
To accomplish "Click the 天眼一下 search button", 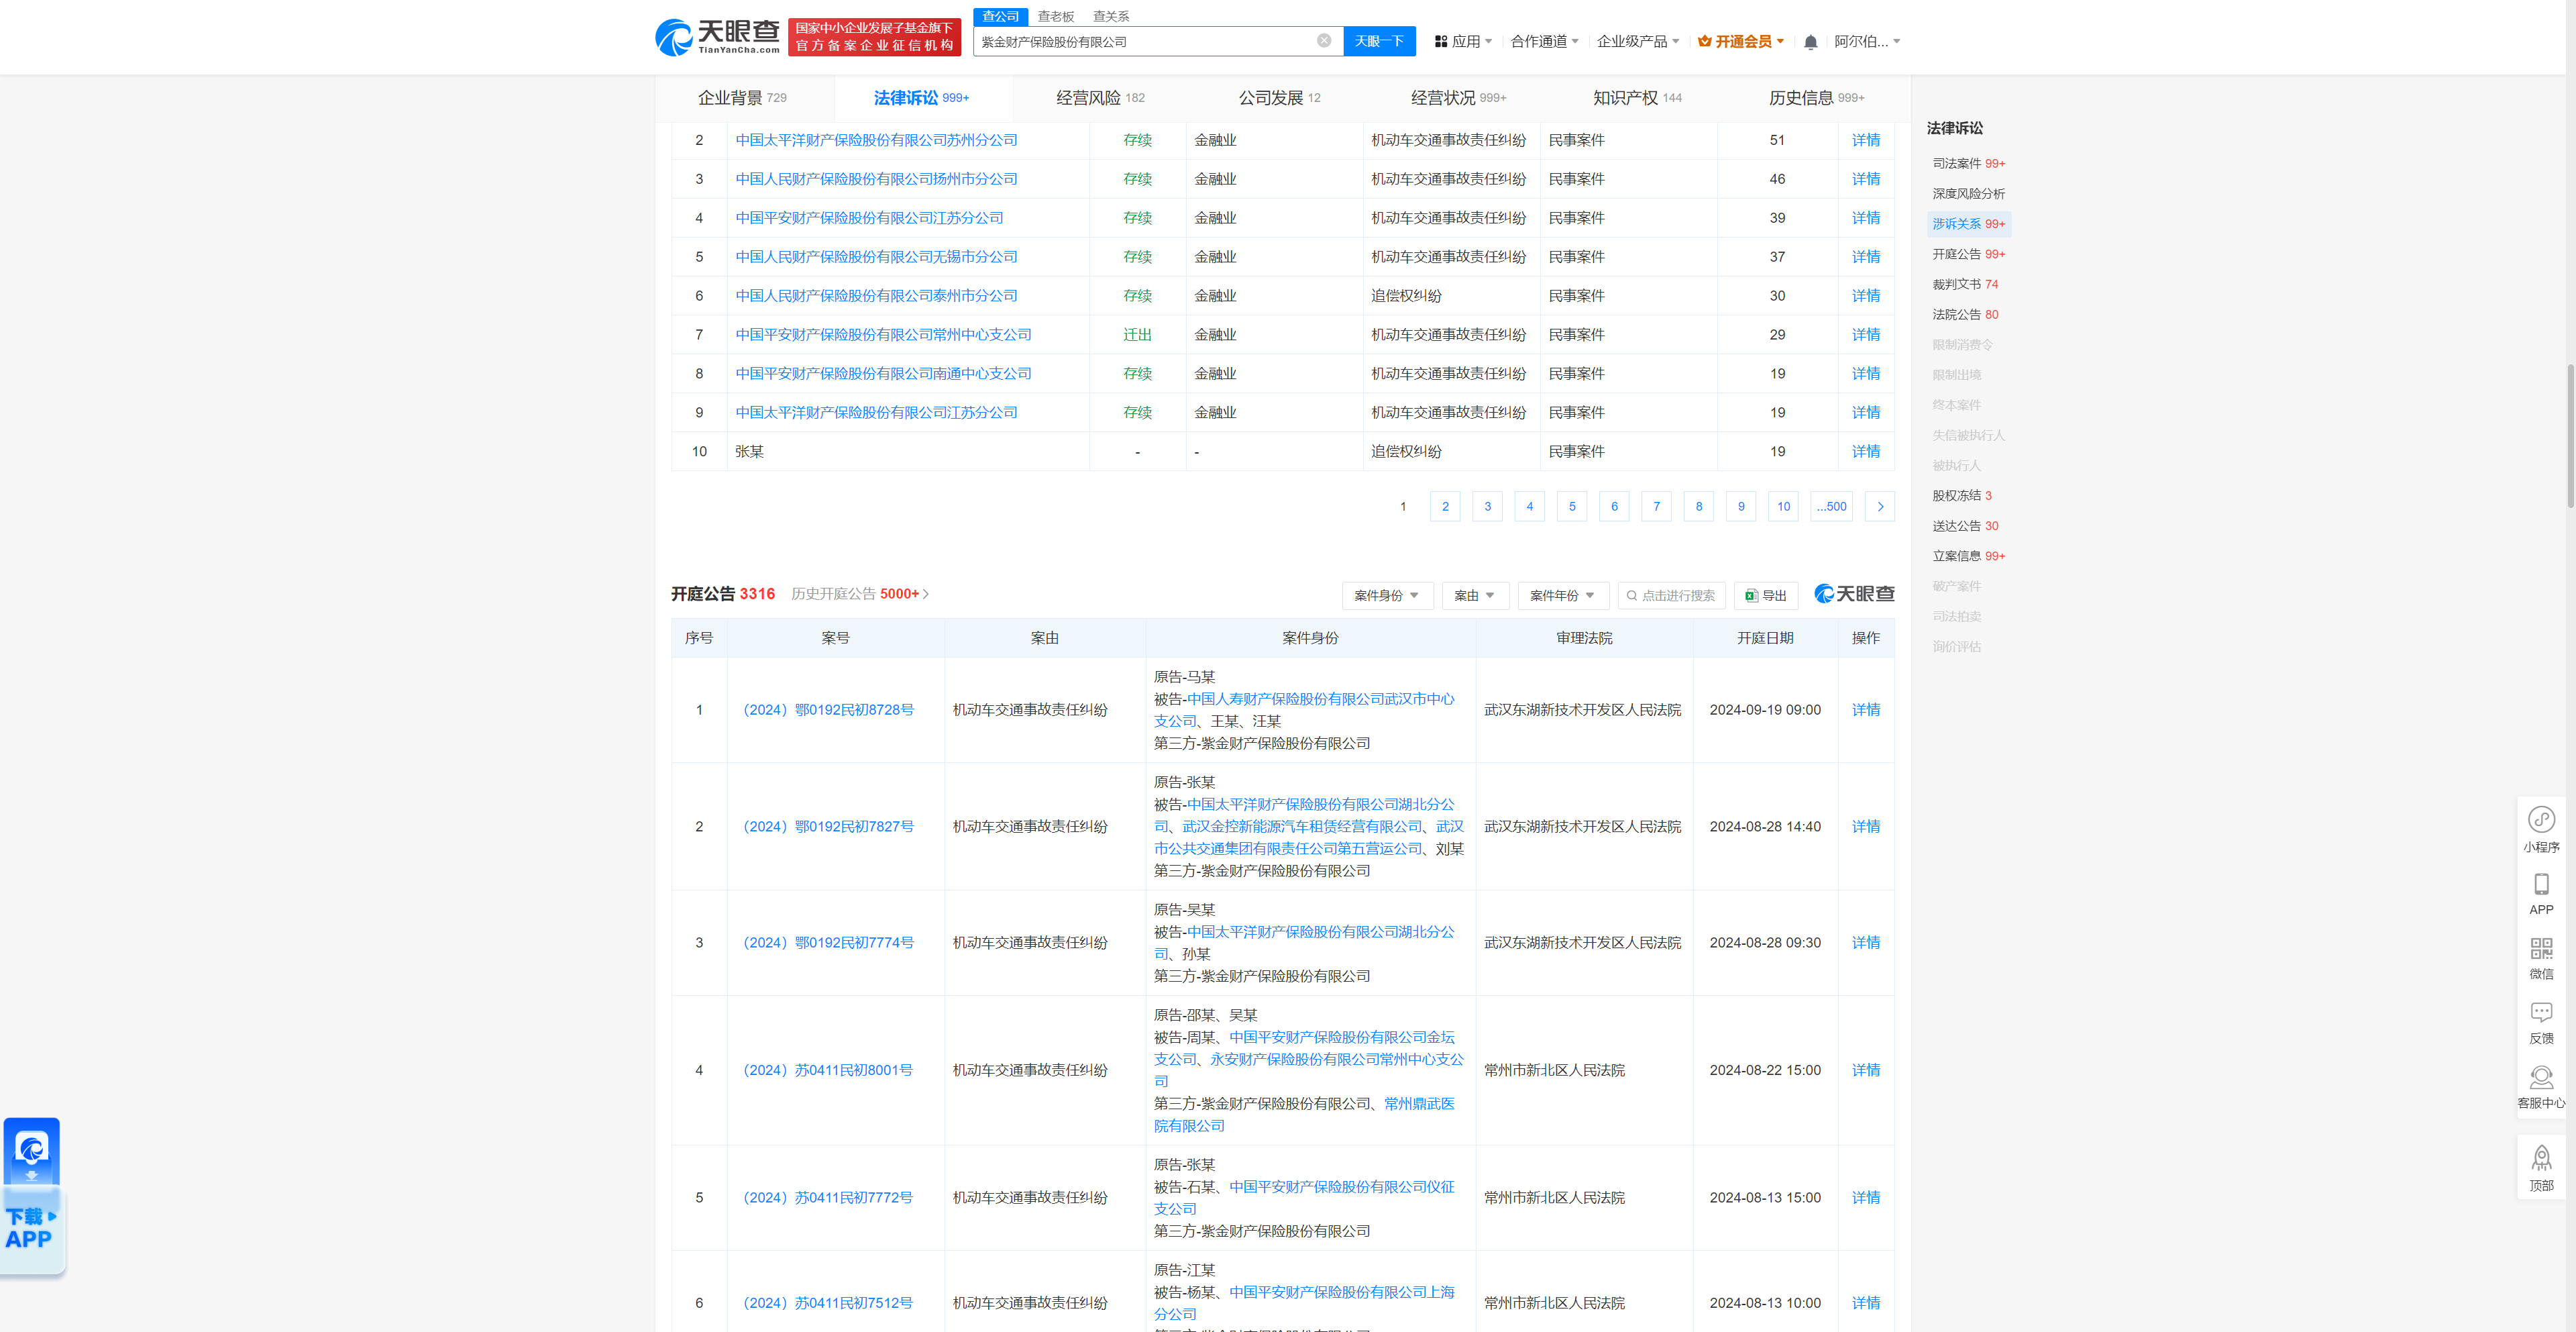I will pyautogui.click(x=1380, y=41).
